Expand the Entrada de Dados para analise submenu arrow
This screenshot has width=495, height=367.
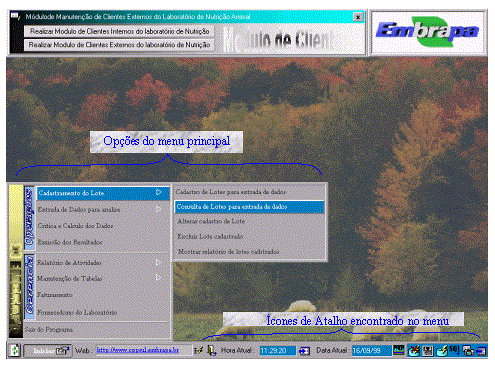coord(159,209)
